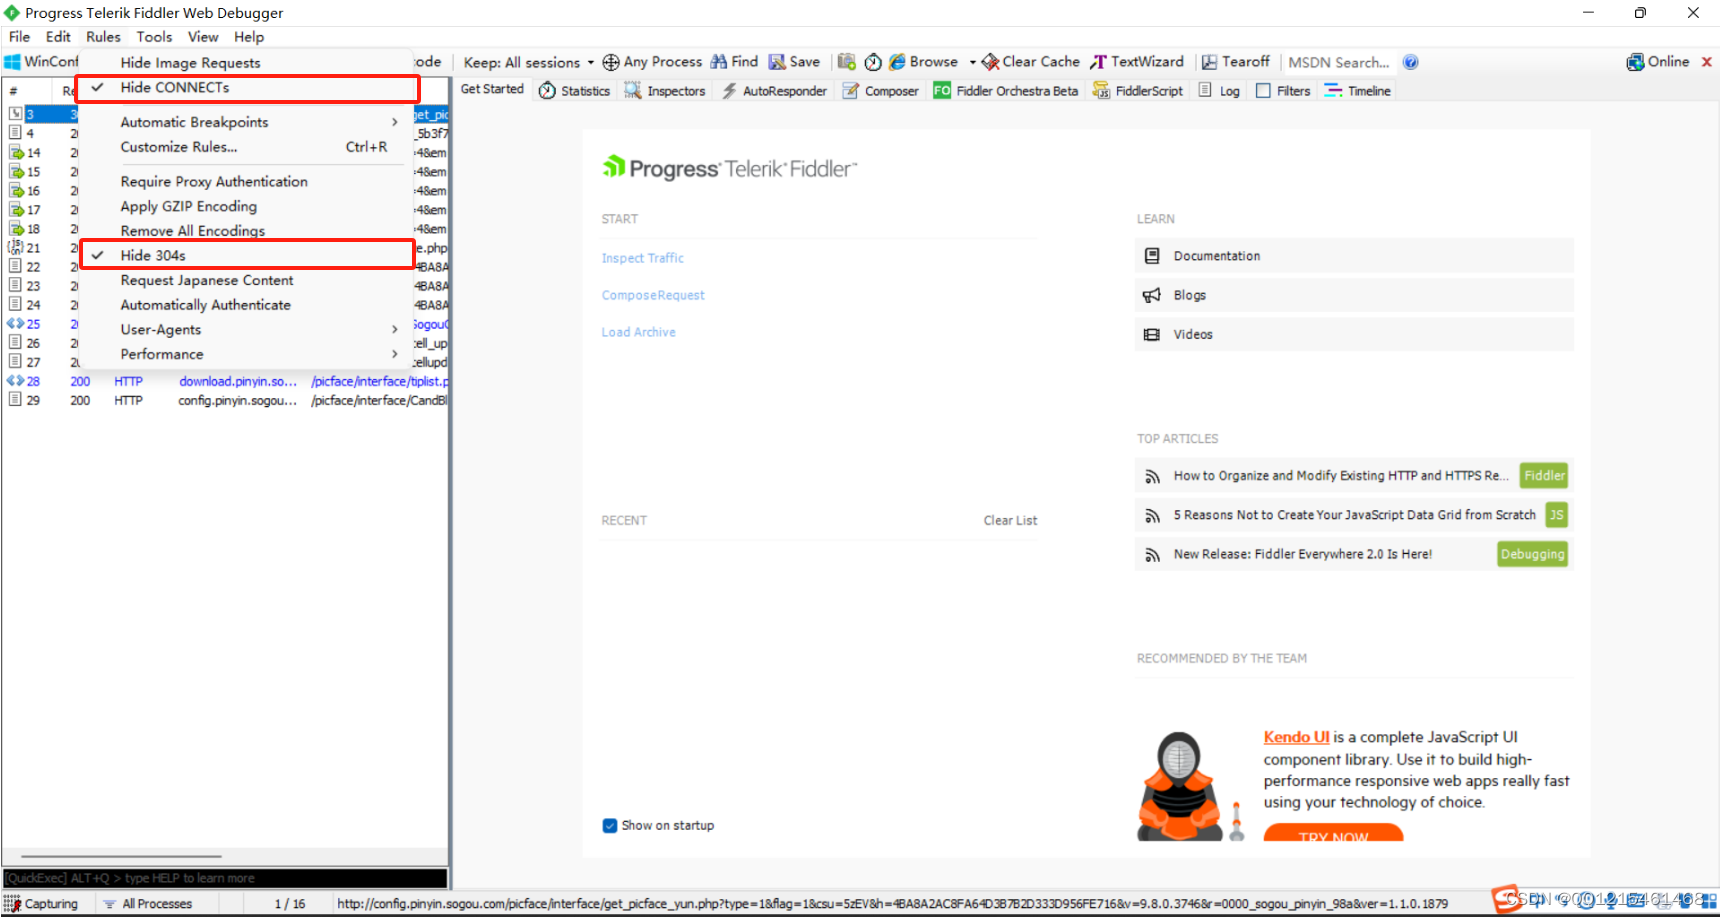Open the Tools menu
The image size is (1720, 917).
coord(154,37)
